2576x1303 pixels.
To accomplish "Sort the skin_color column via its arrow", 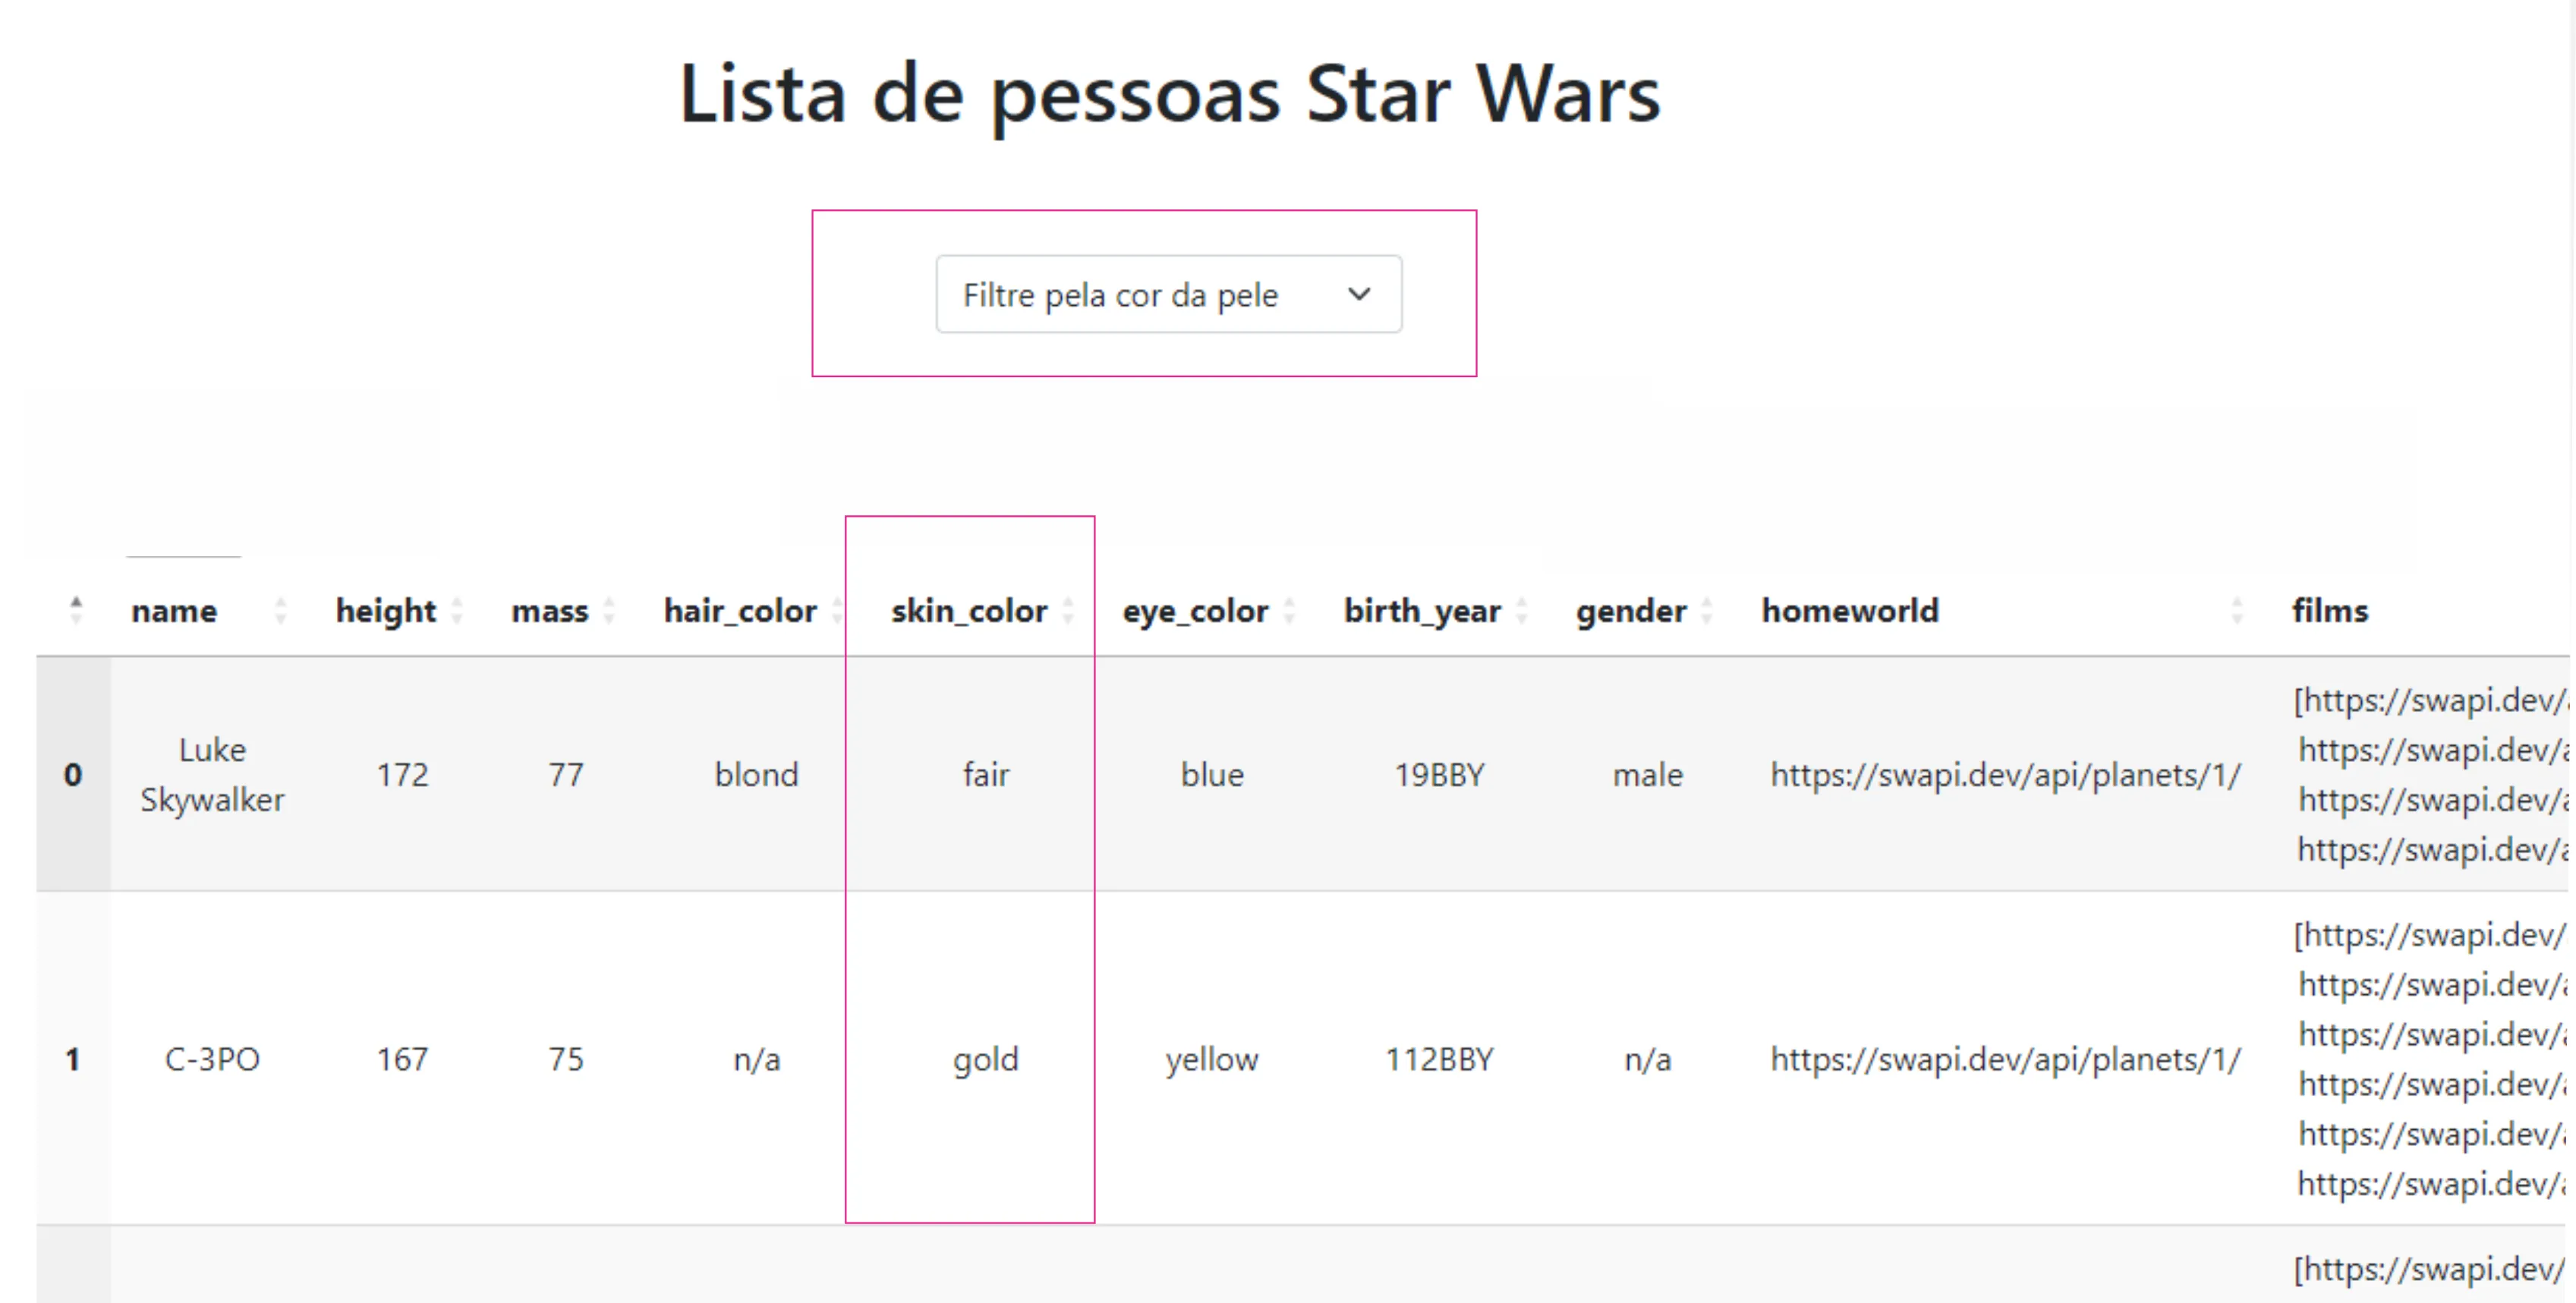I will click(x=1069, y=611).
